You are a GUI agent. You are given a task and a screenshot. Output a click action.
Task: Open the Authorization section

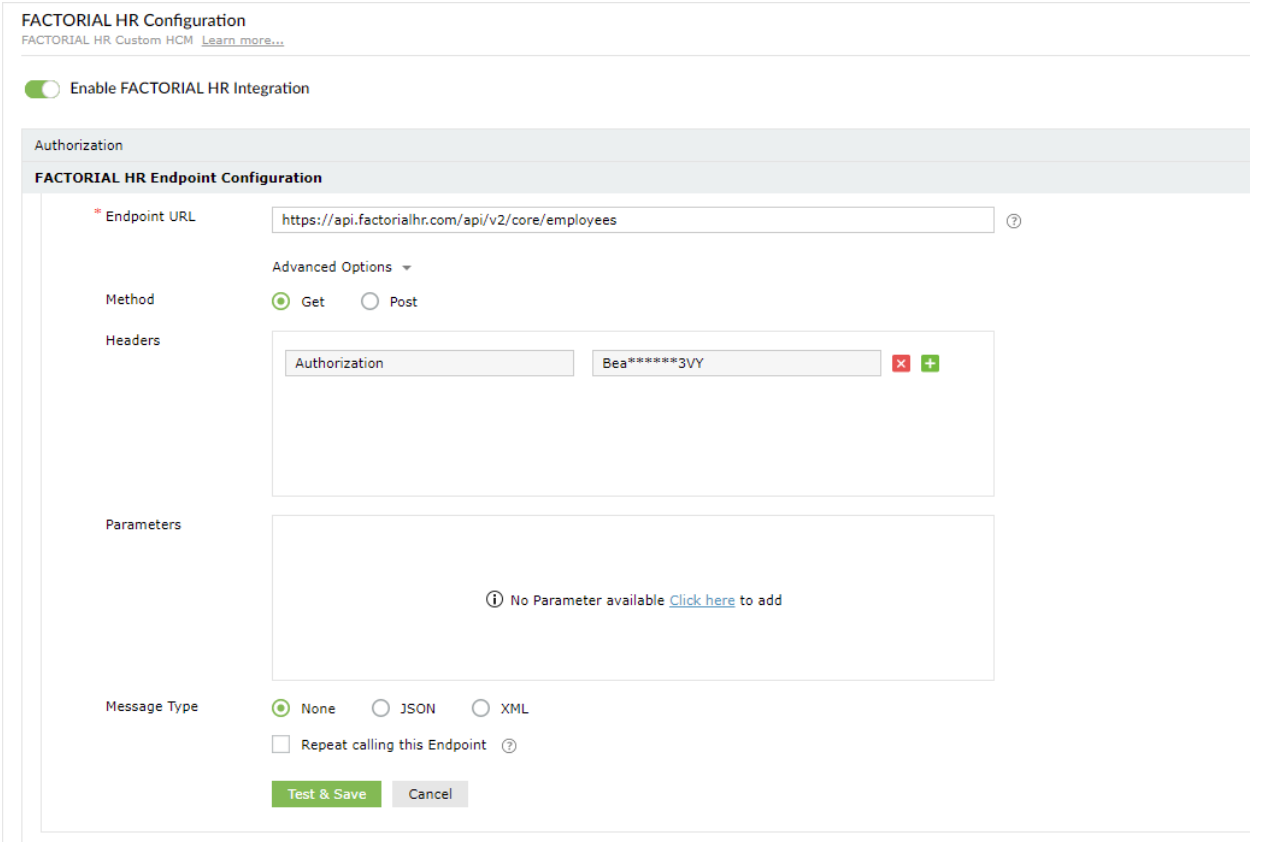coord(79,145)
